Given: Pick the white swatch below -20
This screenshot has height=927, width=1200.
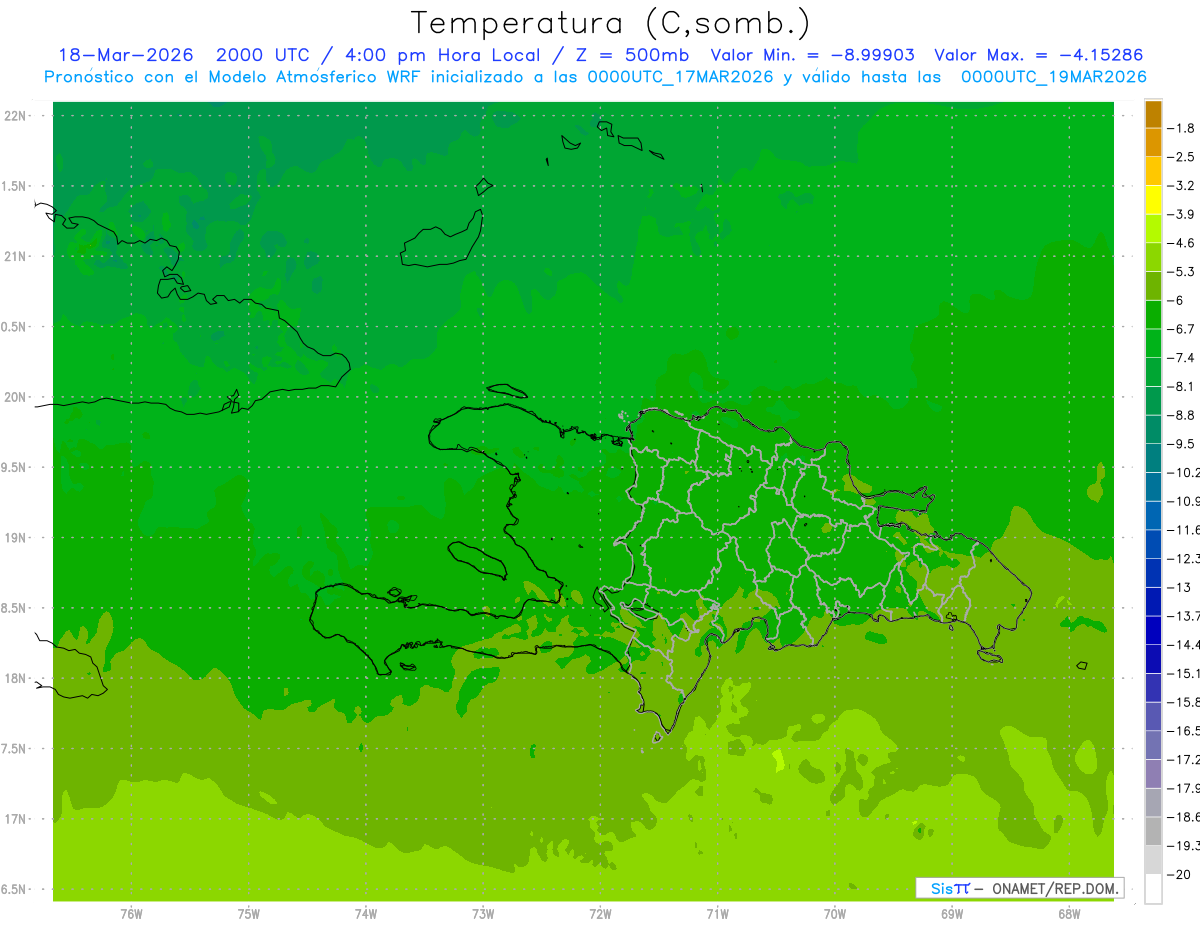Looking at the screenshot, I should click(x=1153, y=889).
